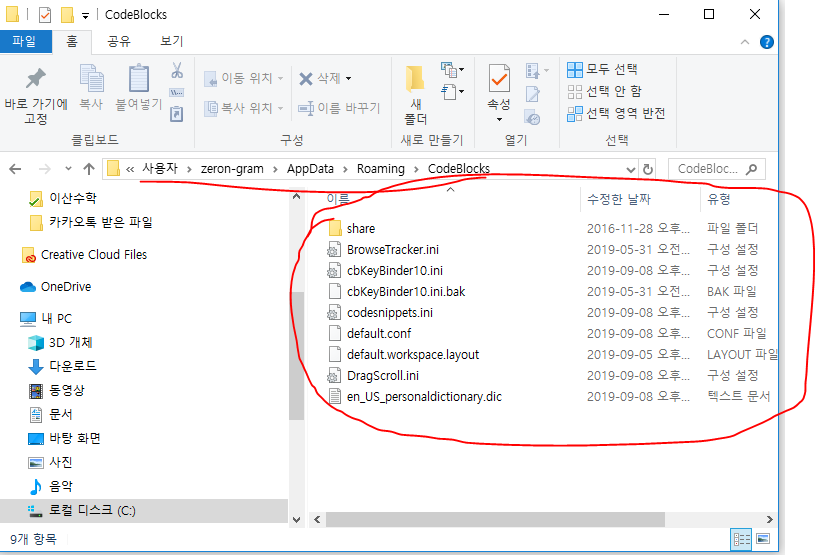Image resolution: width=815 pixels, height=555 pixels.
Task: Select 내 PC in navigation pane
Action: [x=56, y=319]
